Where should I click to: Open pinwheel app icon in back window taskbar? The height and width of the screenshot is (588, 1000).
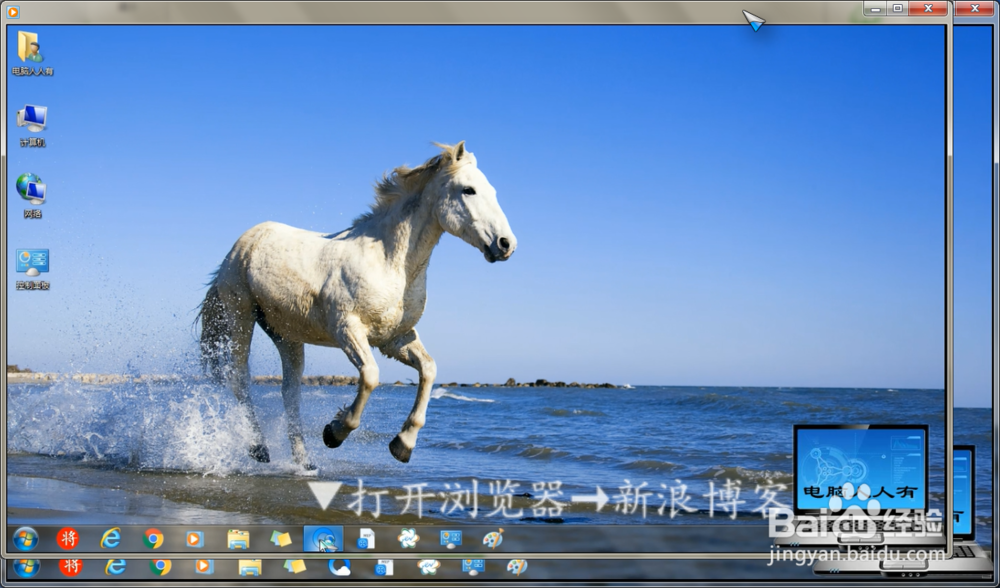pyautogui.click(x=429, y=568)
